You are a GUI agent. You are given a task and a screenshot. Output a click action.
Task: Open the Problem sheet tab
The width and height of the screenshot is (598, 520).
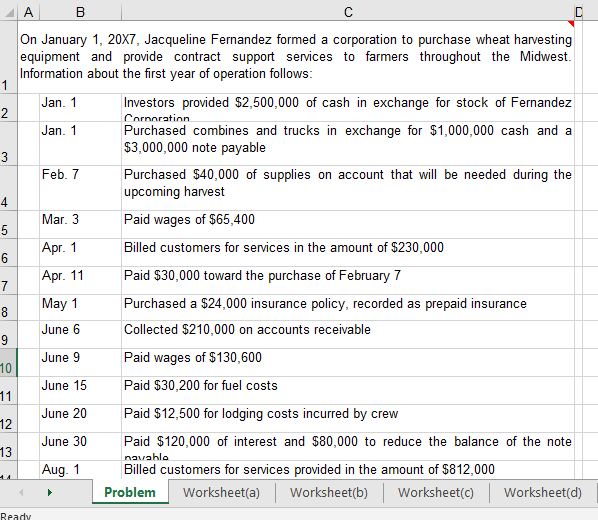pyautogui.click(x=130, y=492)
